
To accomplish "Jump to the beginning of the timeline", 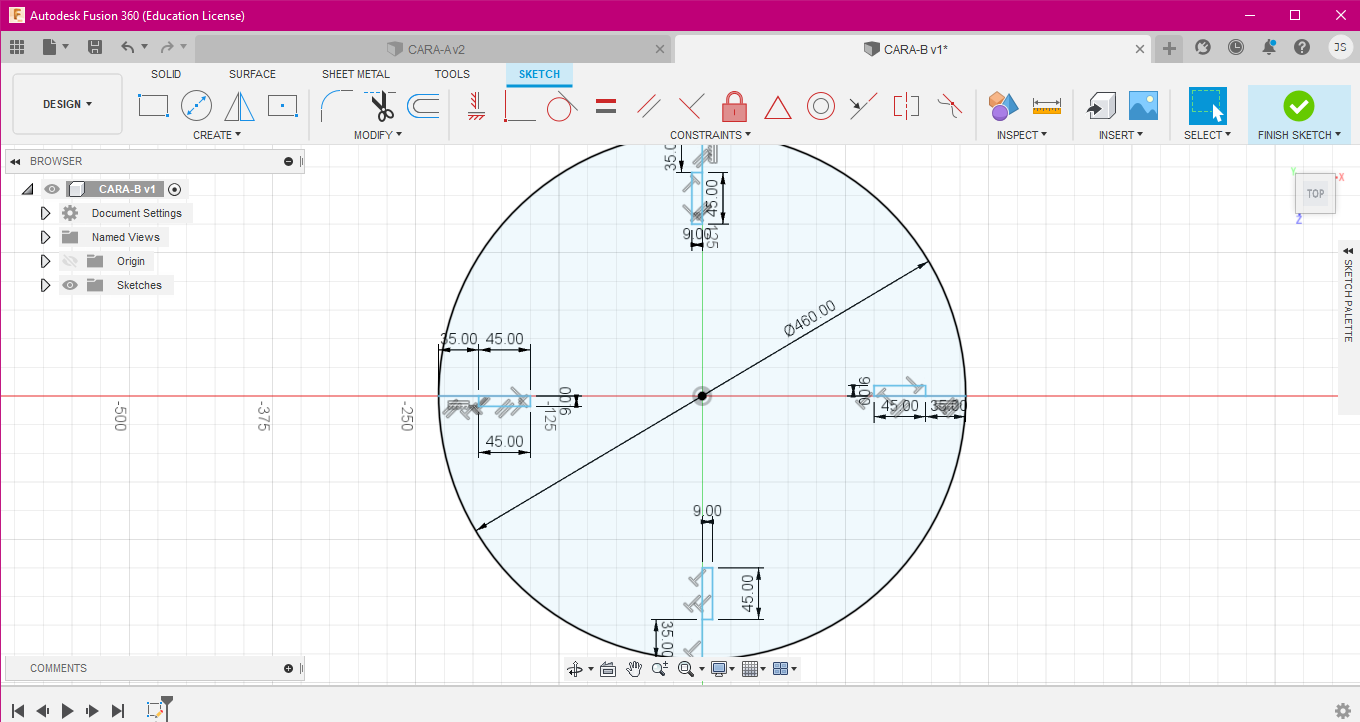I will 18,711.
